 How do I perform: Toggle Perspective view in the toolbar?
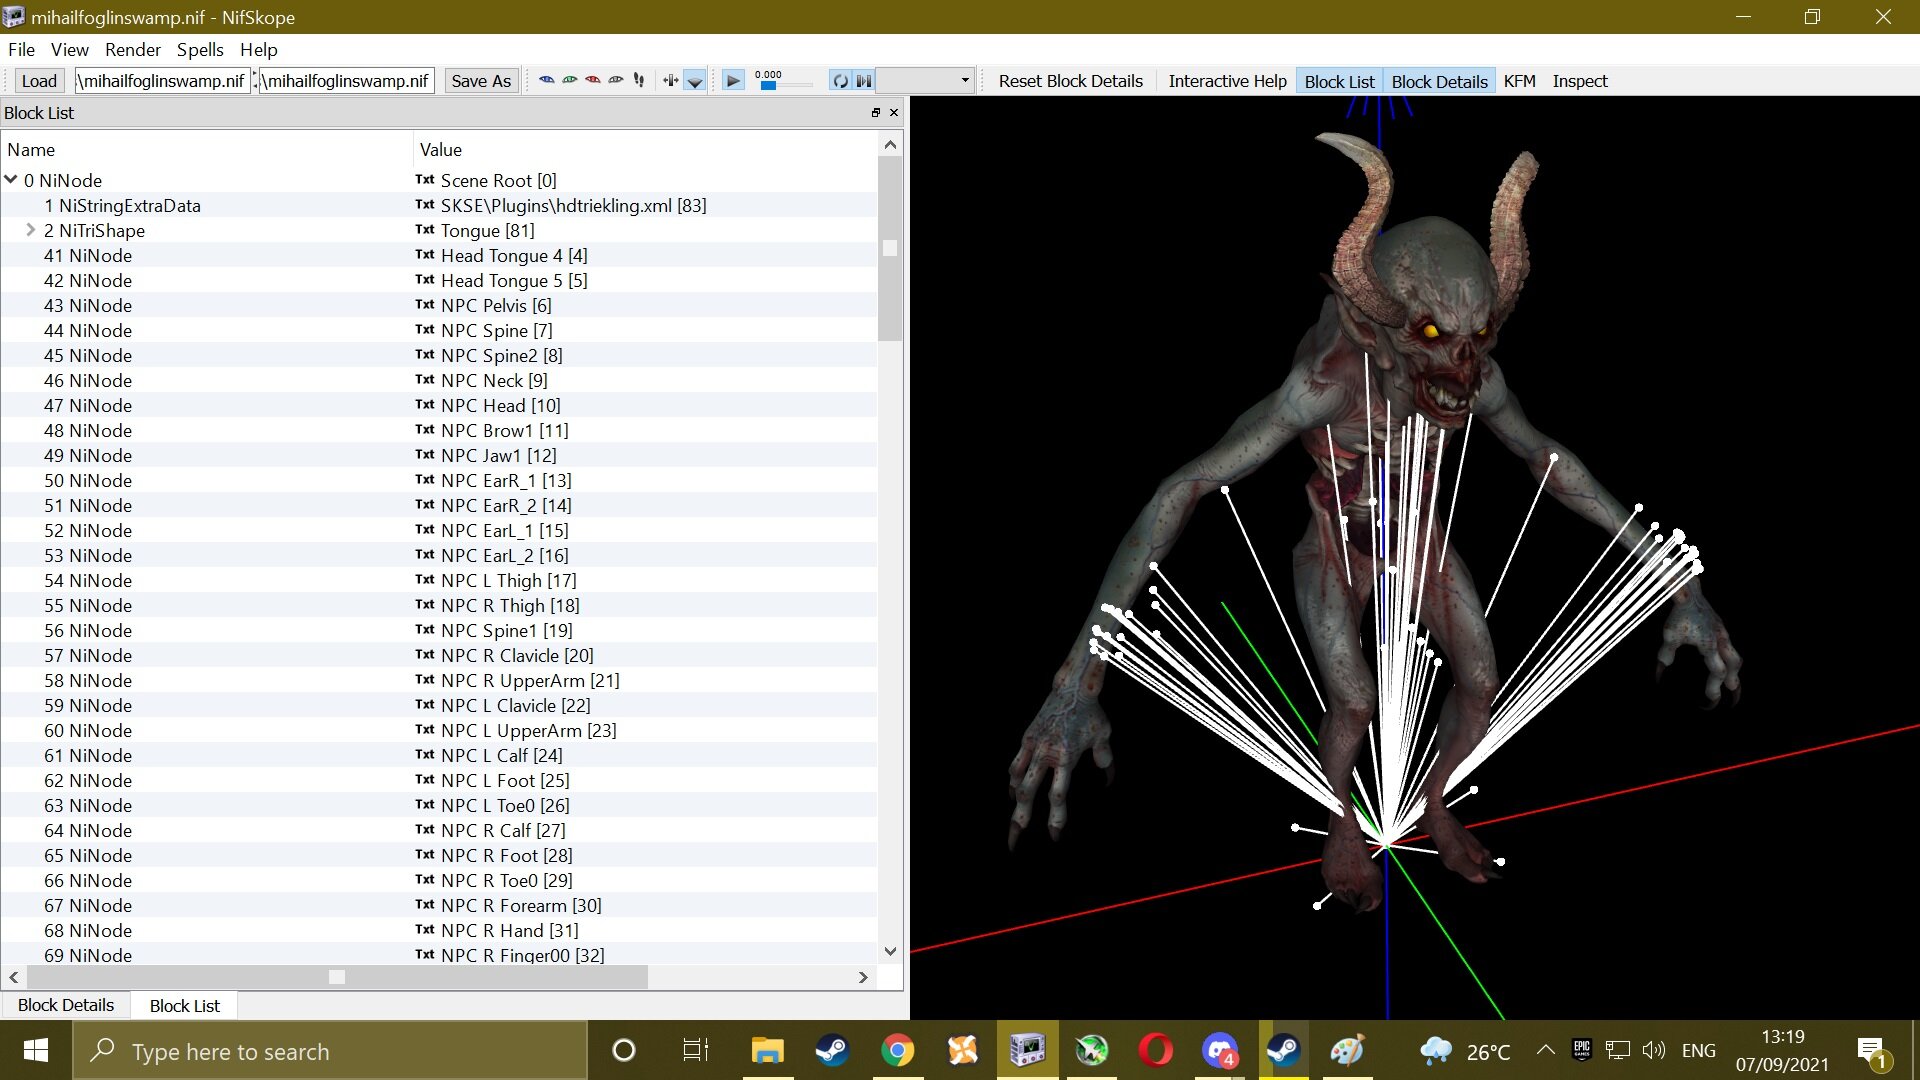(695, 80)
